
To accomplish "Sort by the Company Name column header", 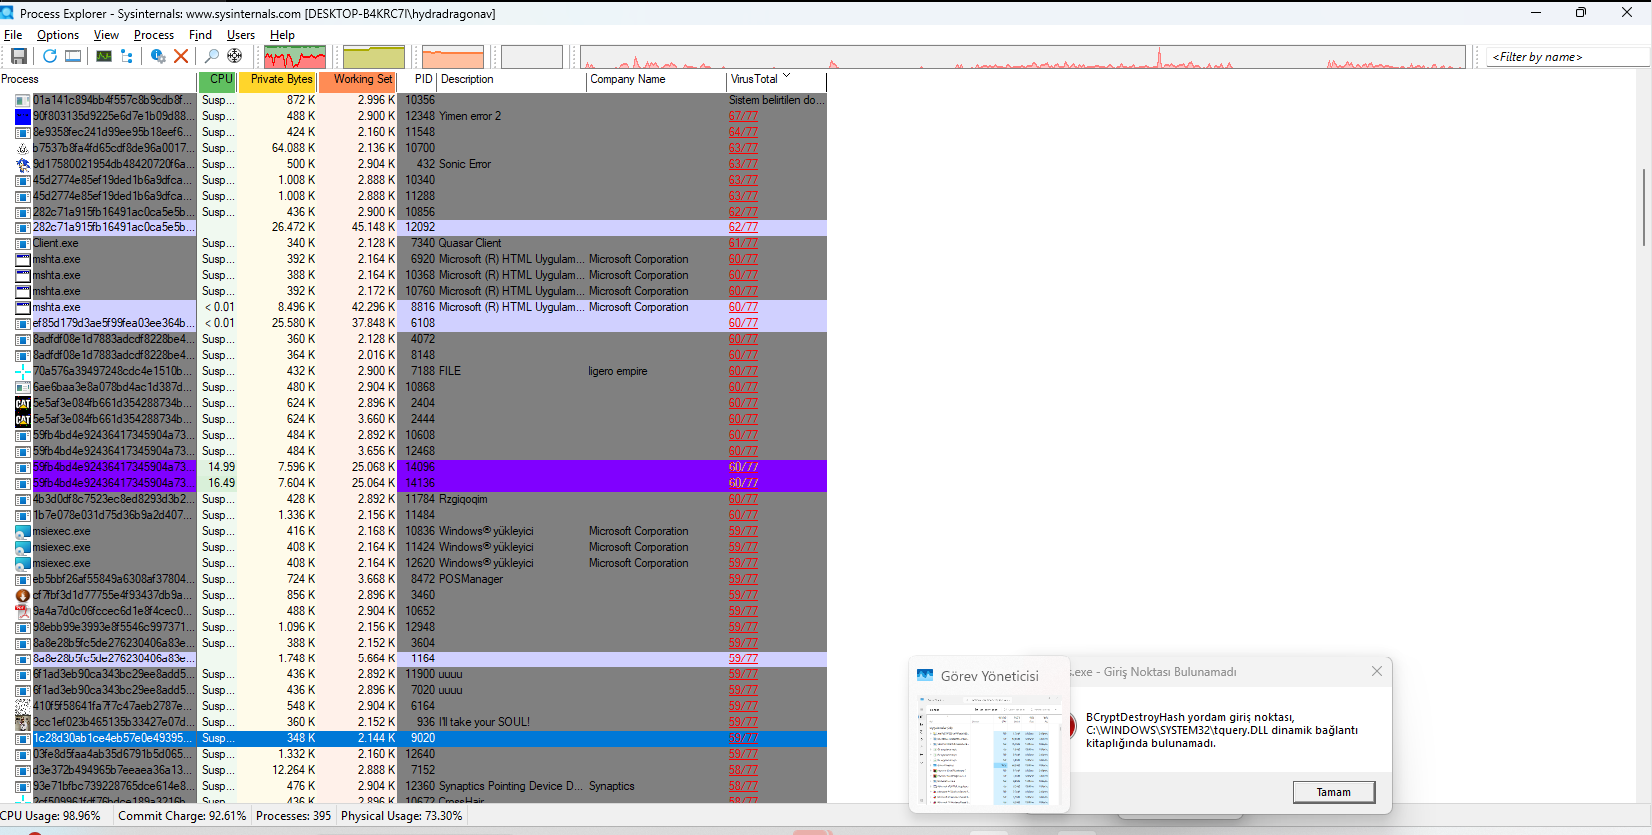I will 656,80.
